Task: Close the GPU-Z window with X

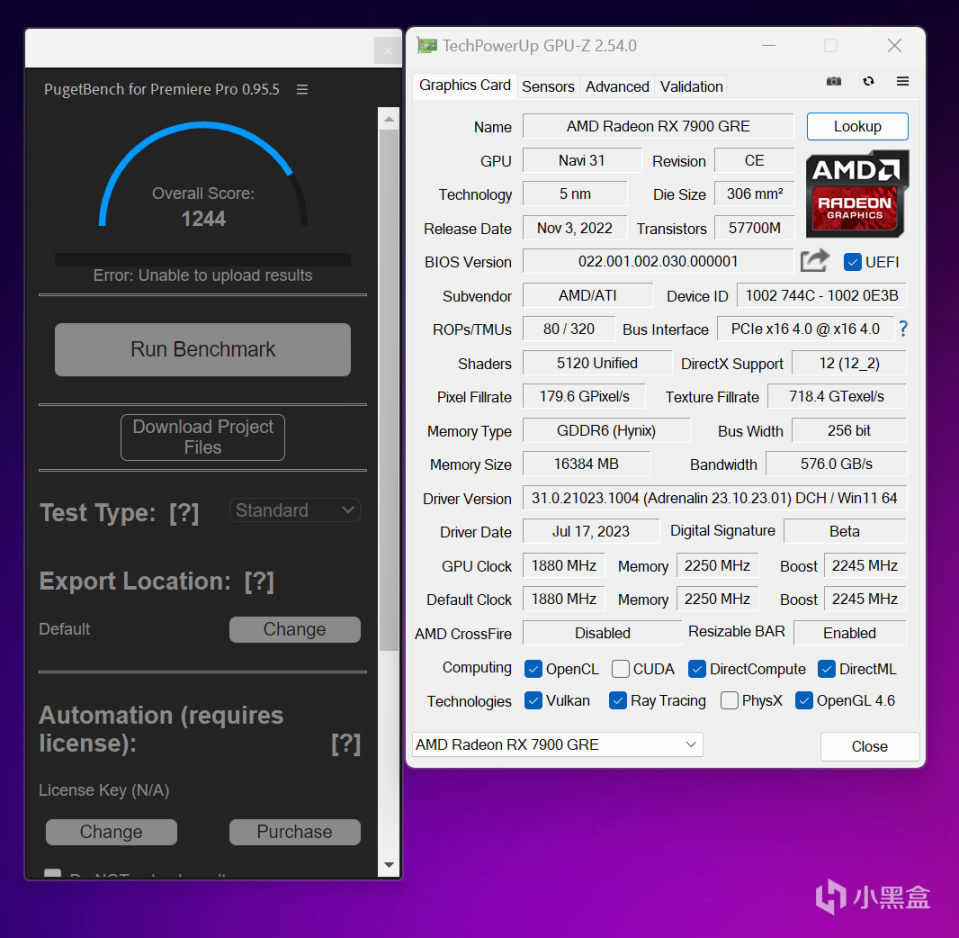Action: click(895, 46)
